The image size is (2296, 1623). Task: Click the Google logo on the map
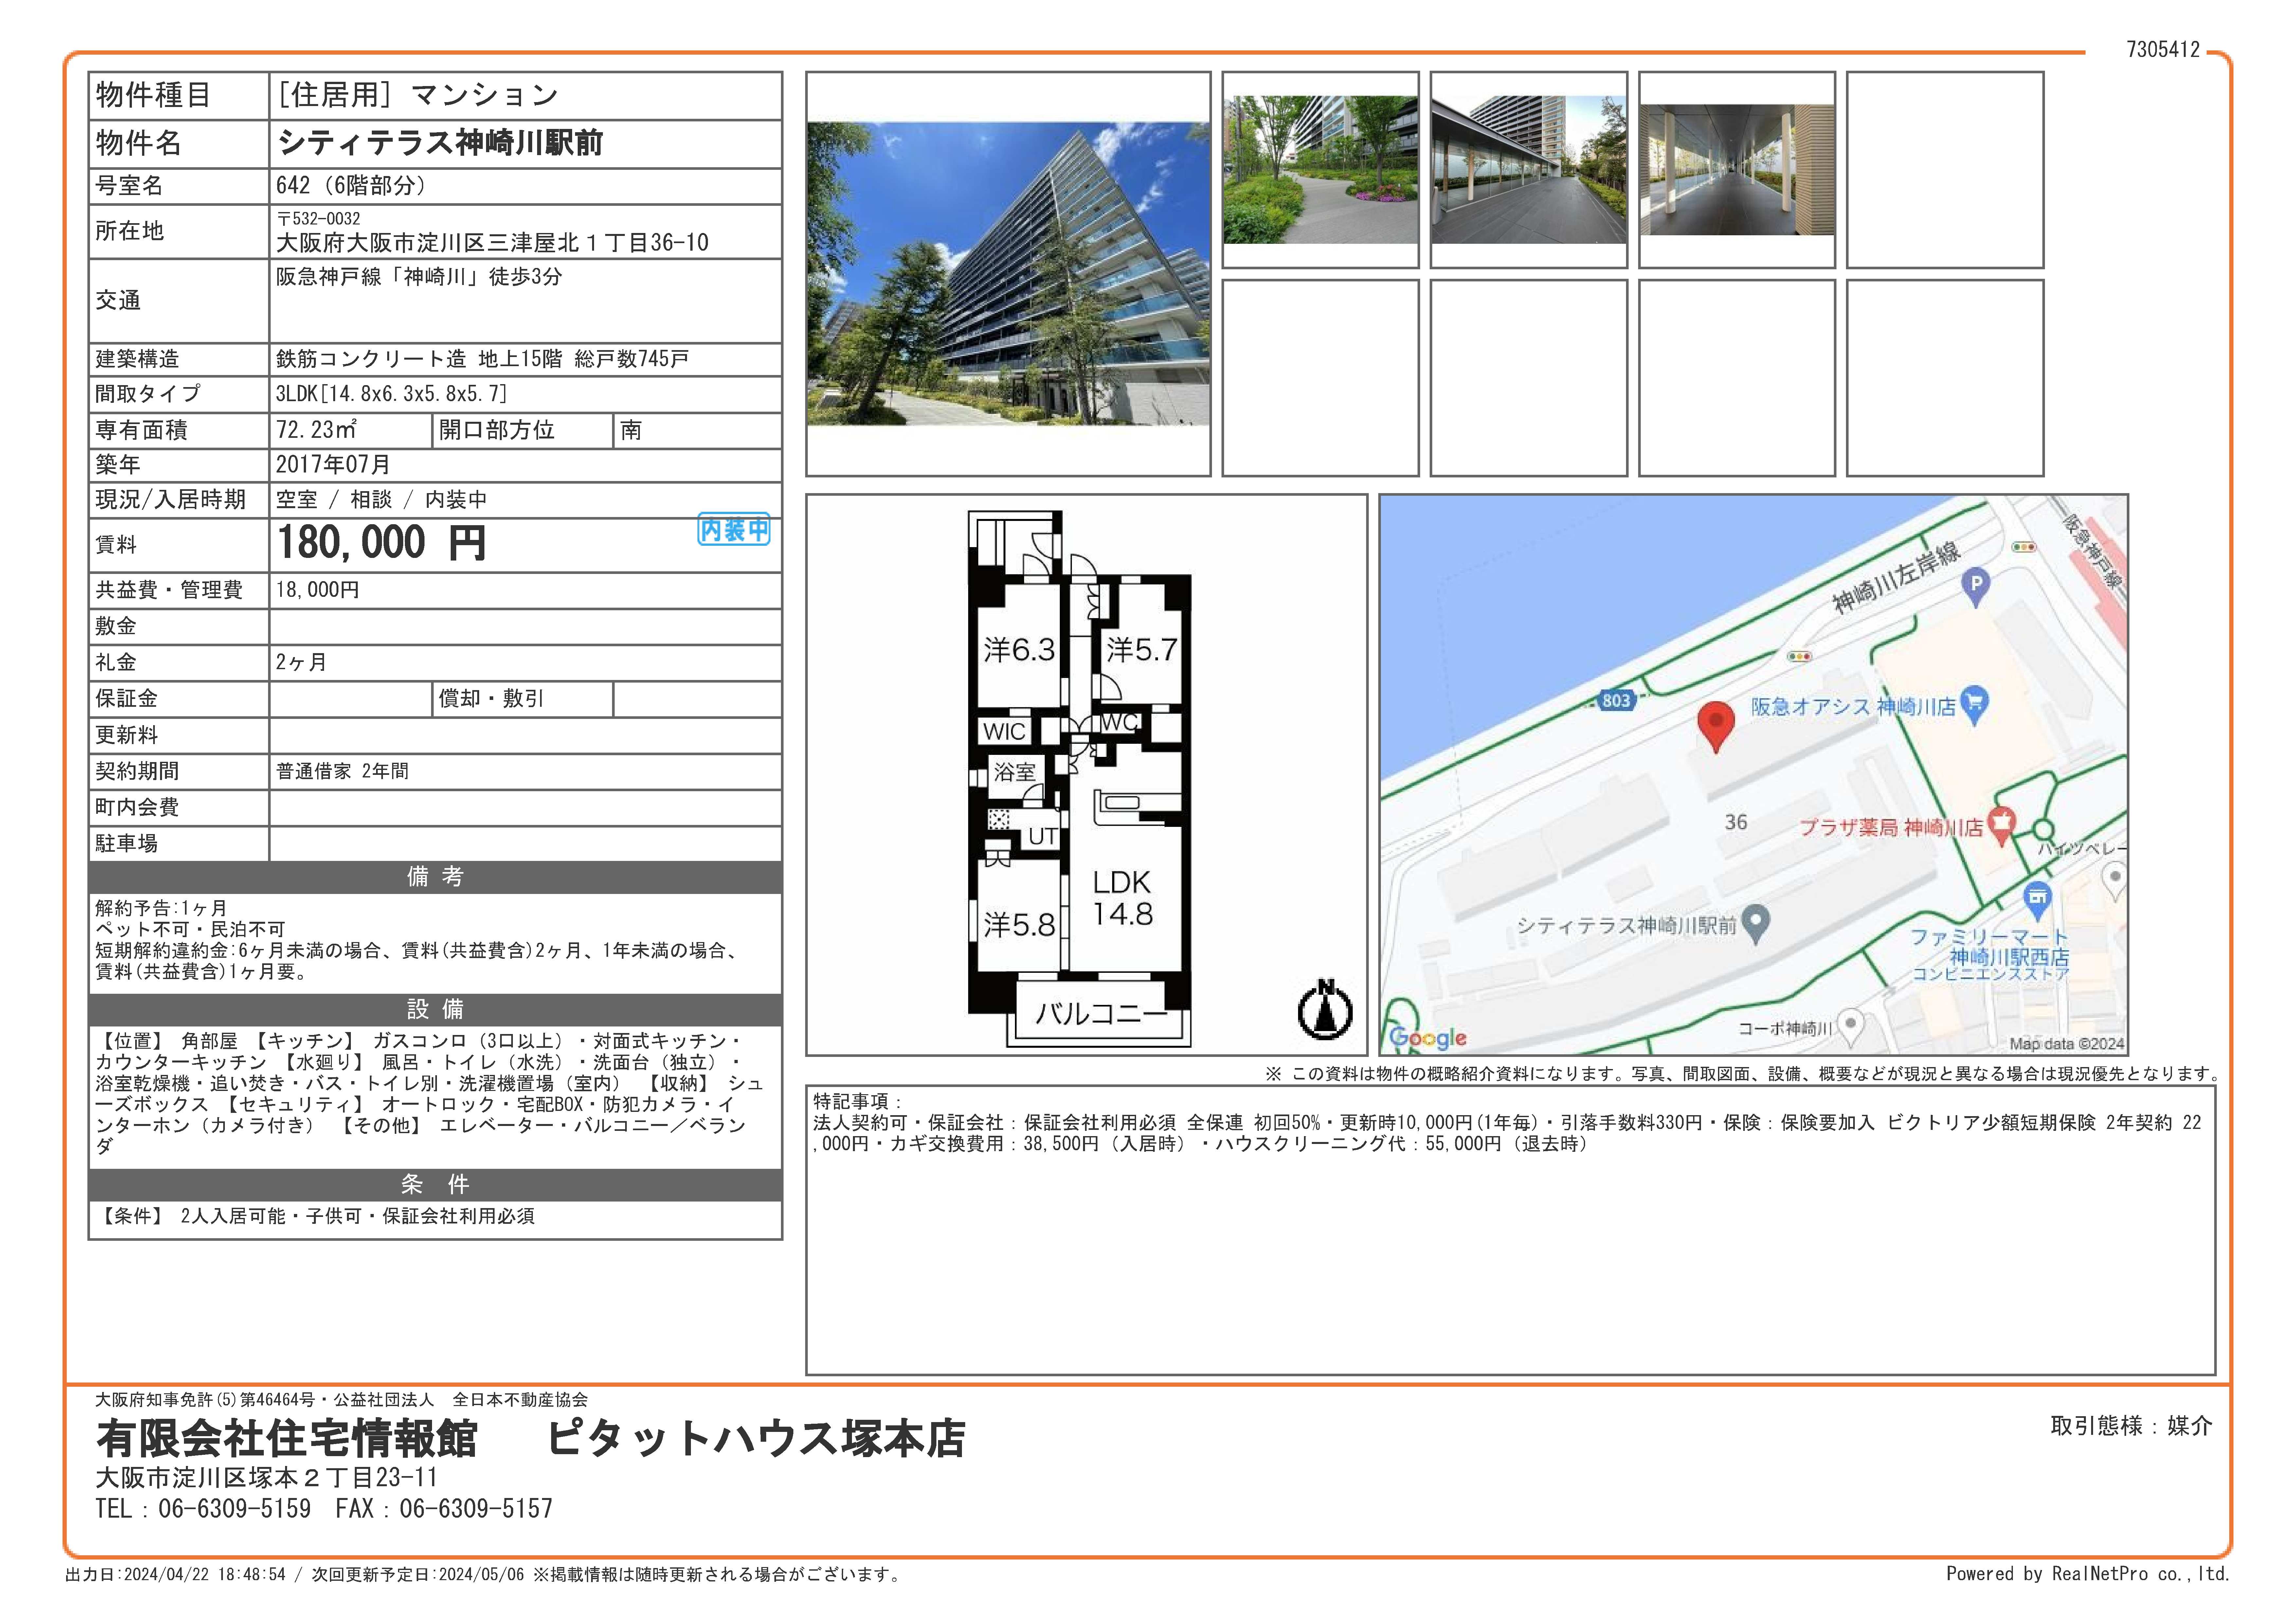(x=1428, y=1038)
